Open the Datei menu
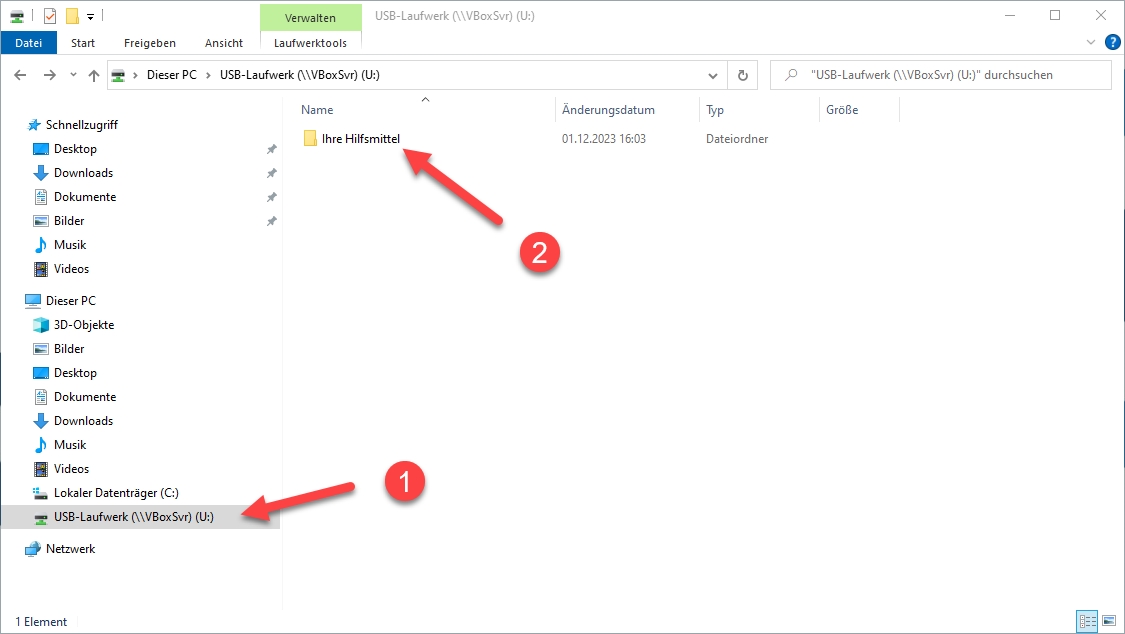 [x=29, y=43]
